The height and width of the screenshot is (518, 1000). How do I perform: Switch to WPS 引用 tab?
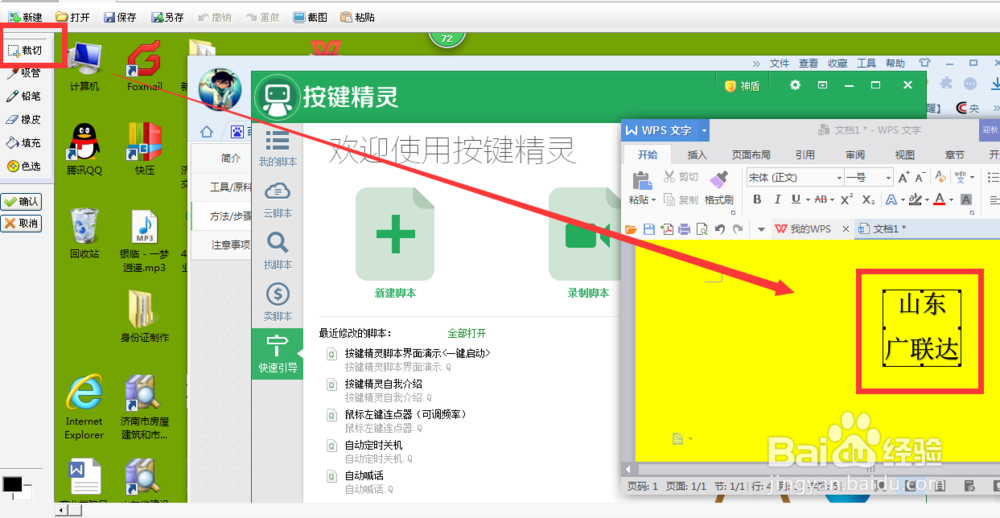[x=805, y=155]
